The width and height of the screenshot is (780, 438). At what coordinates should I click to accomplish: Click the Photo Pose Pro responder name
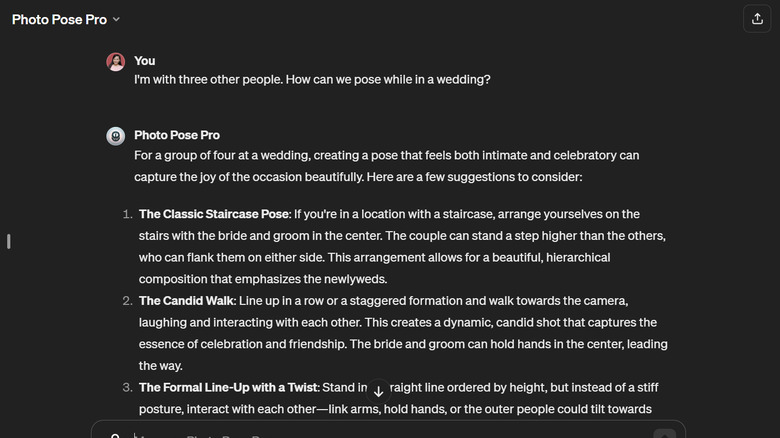click(x=177, y=135)
